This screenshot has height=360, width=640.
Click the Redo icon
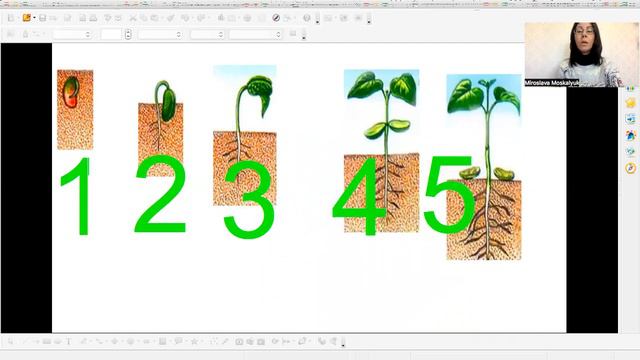(201, 18)
